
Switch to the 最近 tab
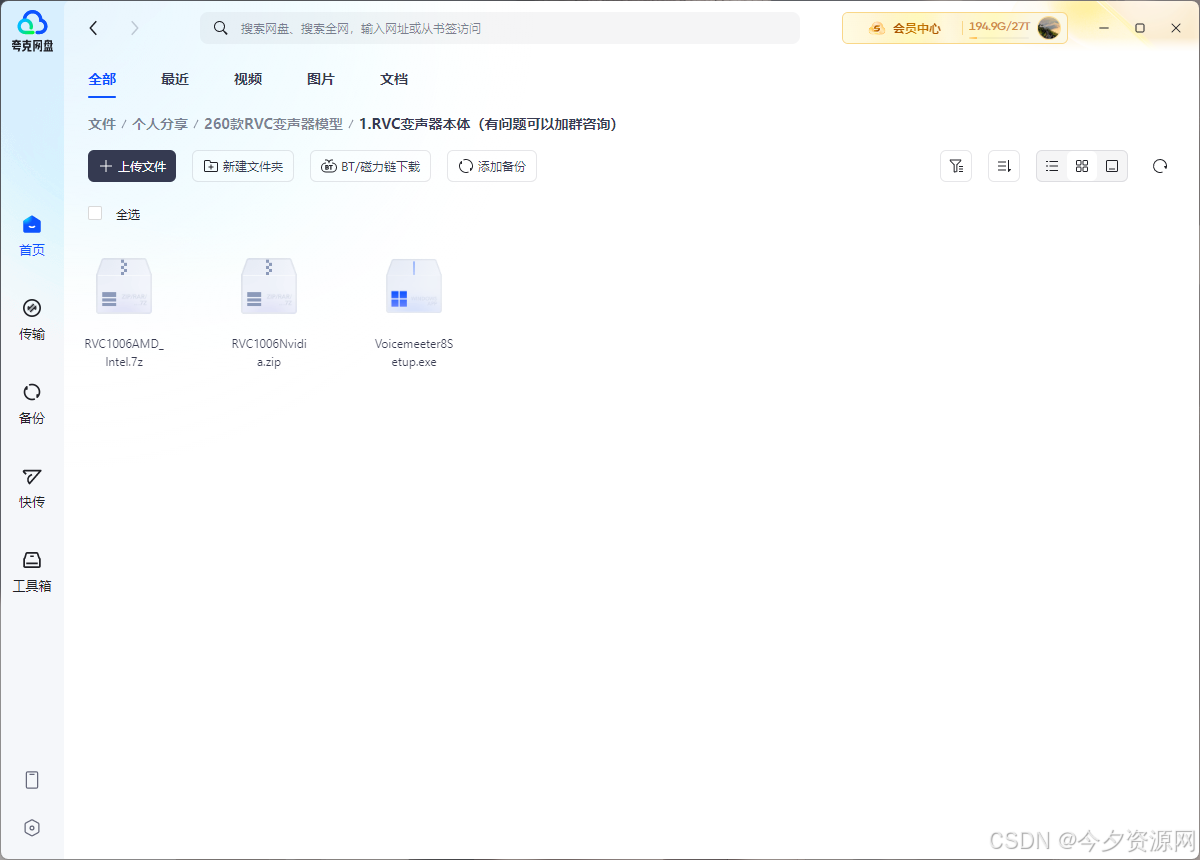(175, 79)
